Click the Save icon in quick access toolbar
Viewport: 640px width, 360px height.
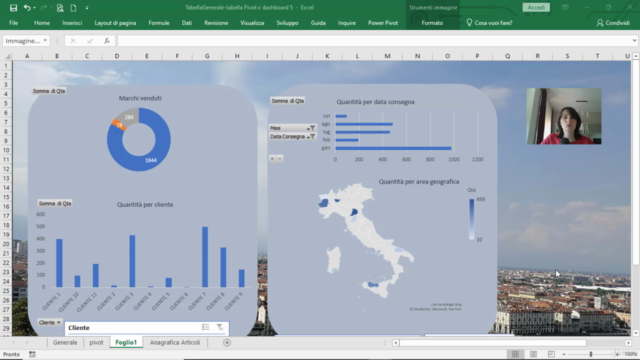[13, 8]
